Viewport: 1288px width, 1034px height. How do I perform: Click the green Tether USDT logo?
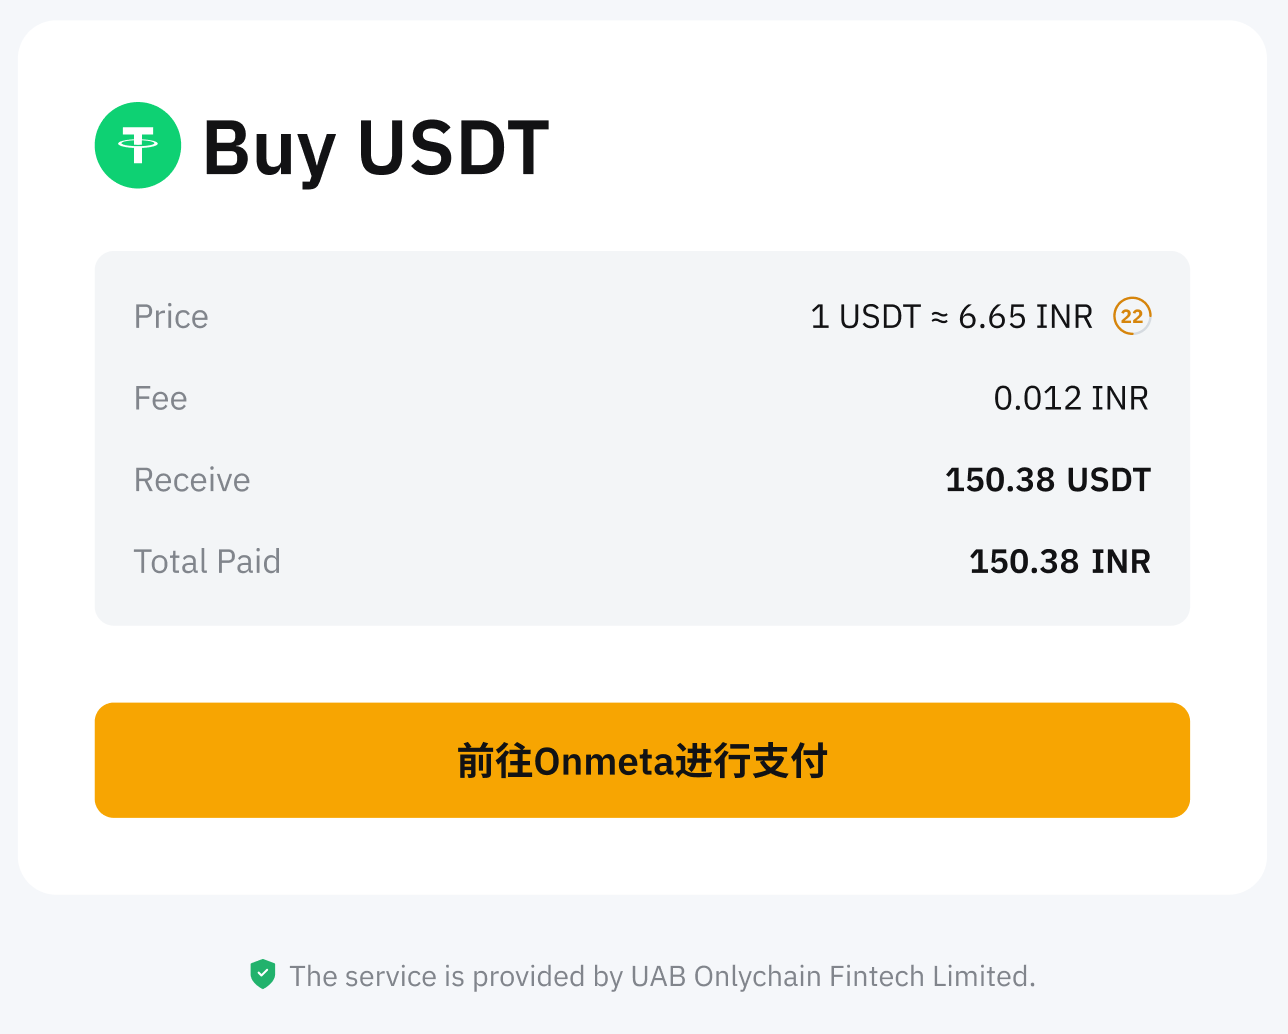coord(138,146)
